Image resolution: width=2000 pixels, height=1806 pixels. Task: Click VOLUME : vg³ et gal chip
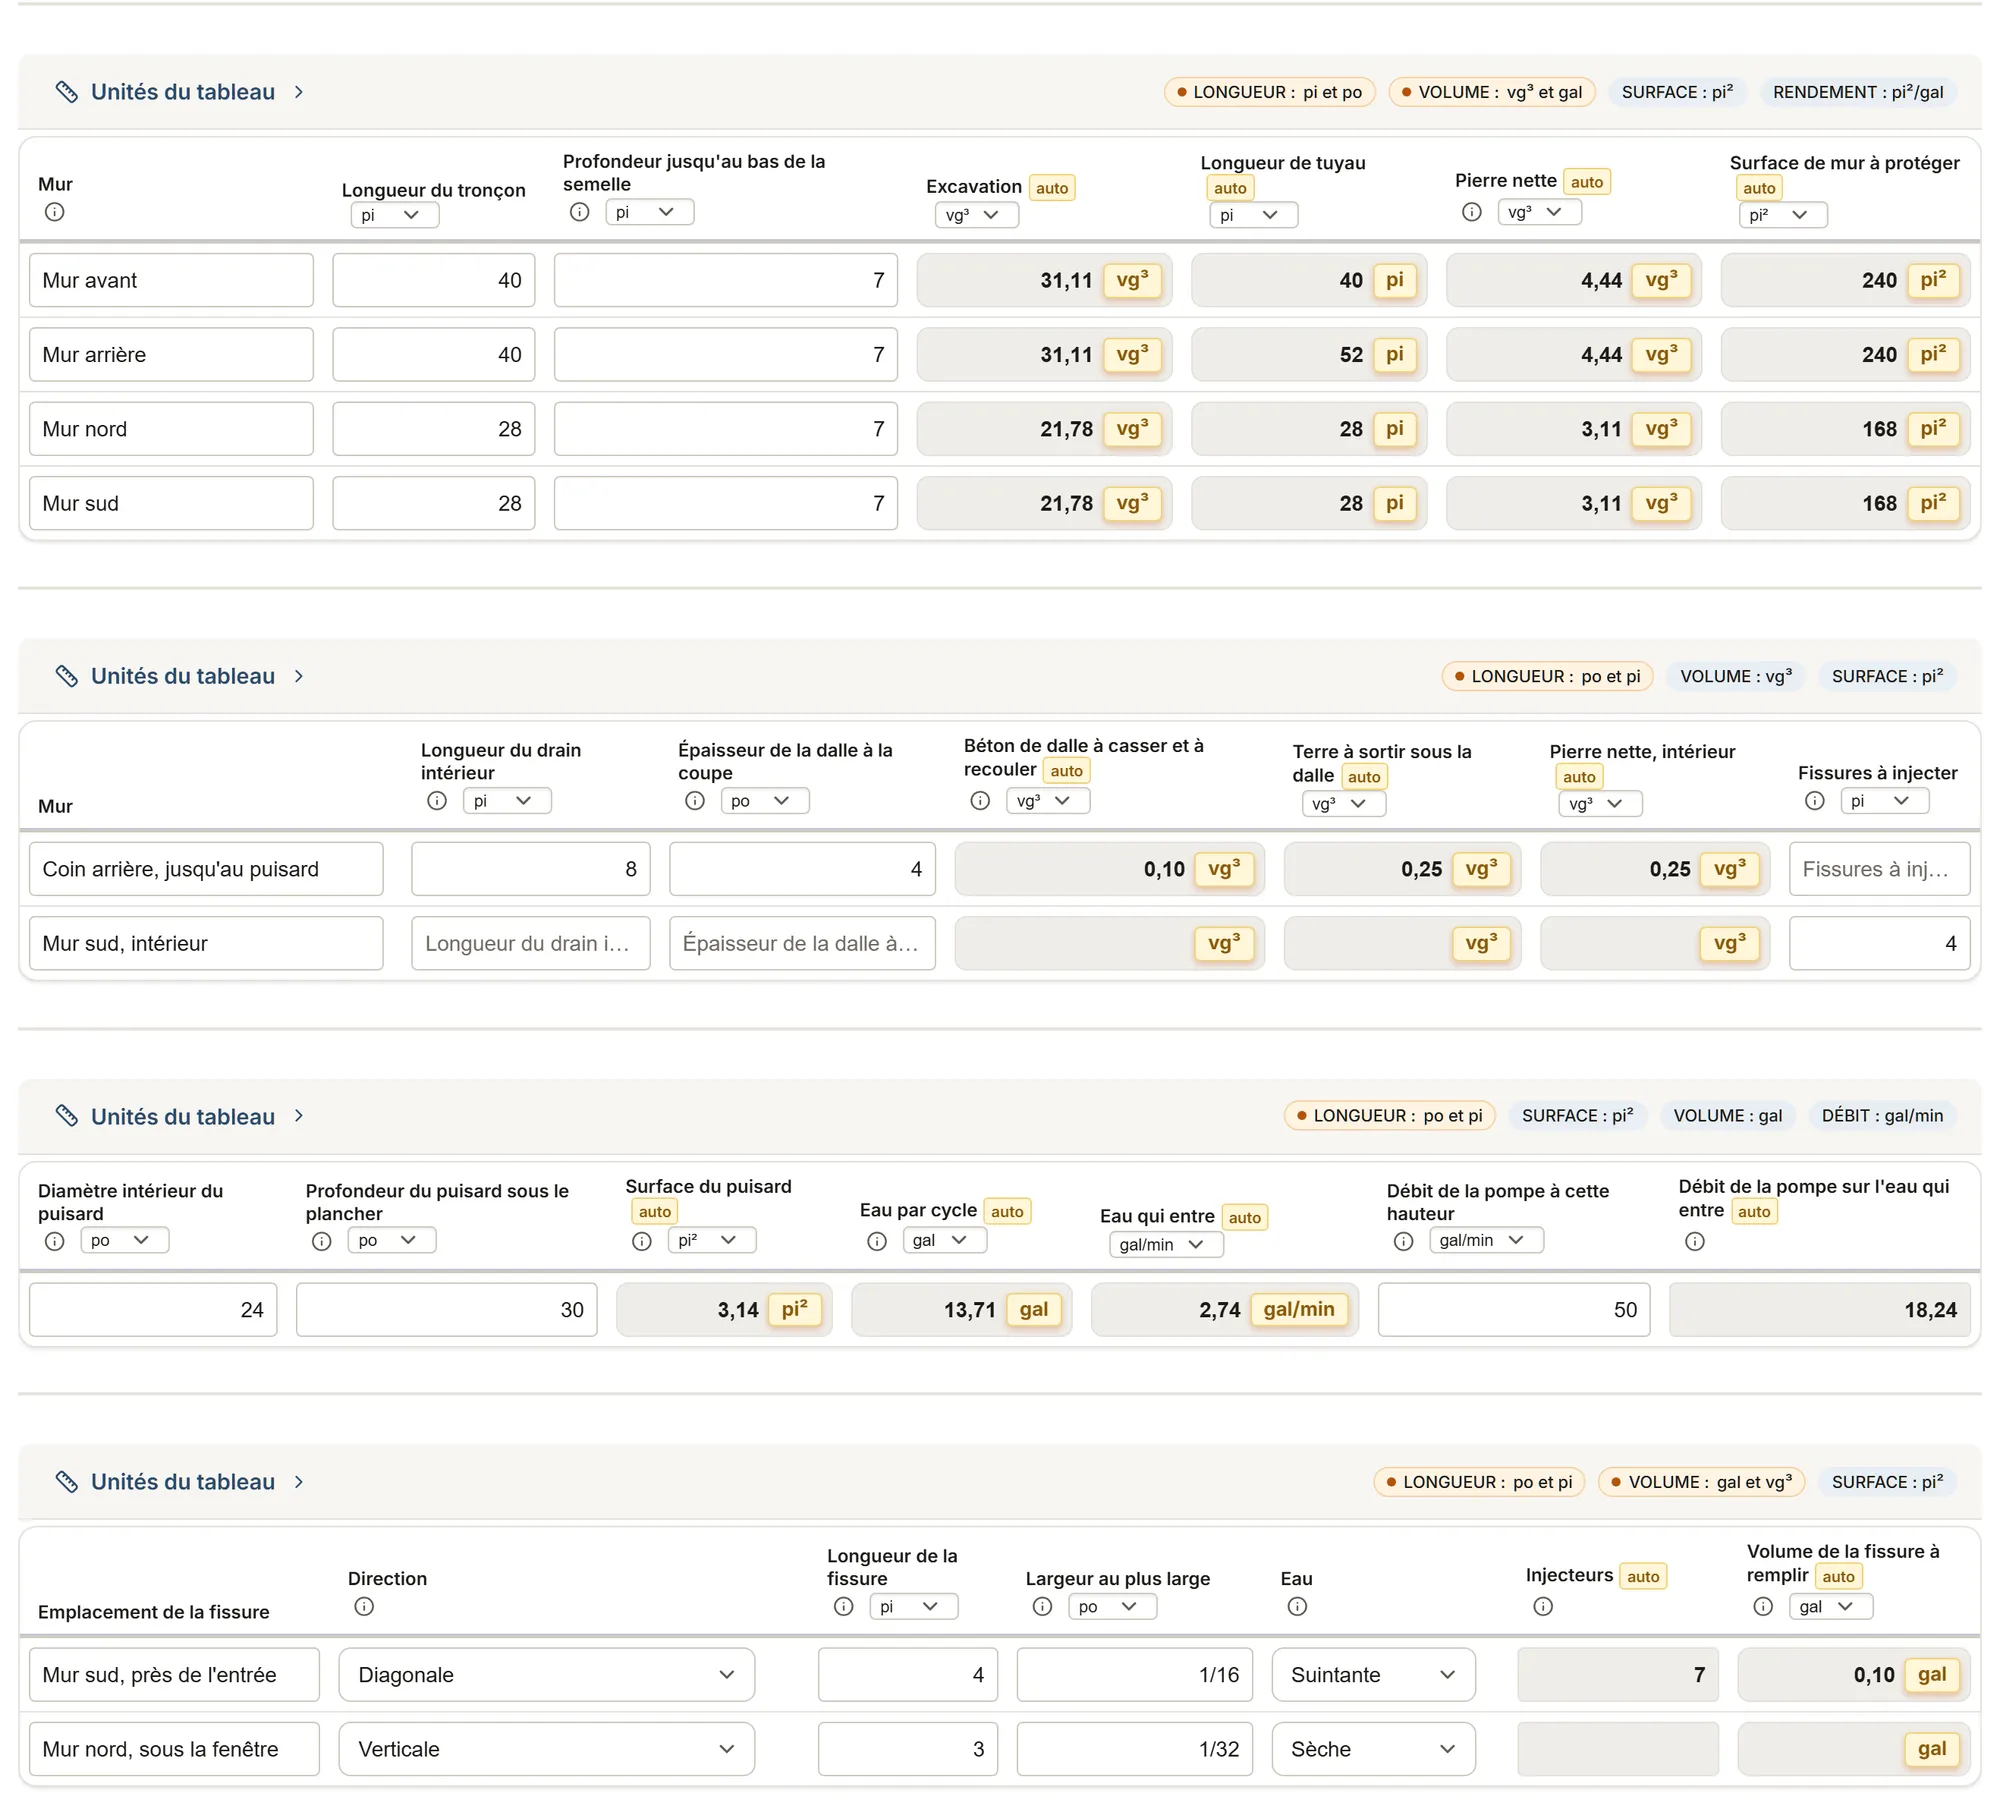click(1491, 92)
